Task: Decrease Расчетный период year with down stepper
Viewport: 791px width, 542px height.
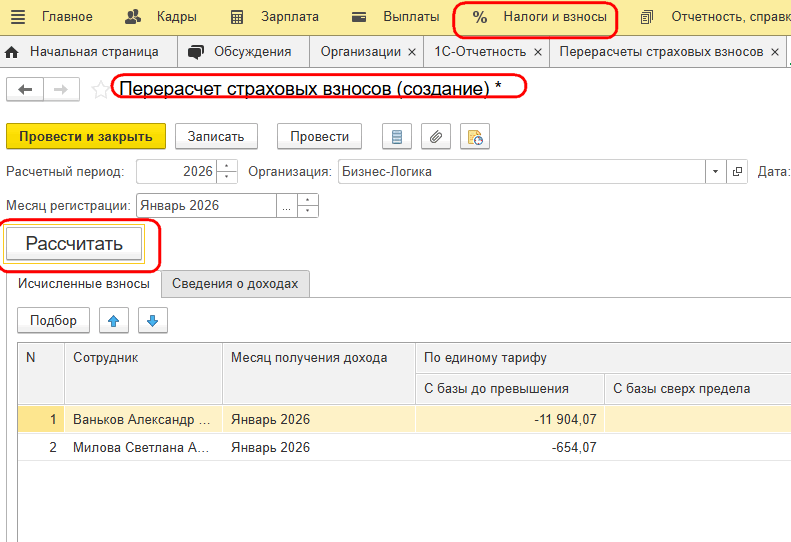Action: 227,177
